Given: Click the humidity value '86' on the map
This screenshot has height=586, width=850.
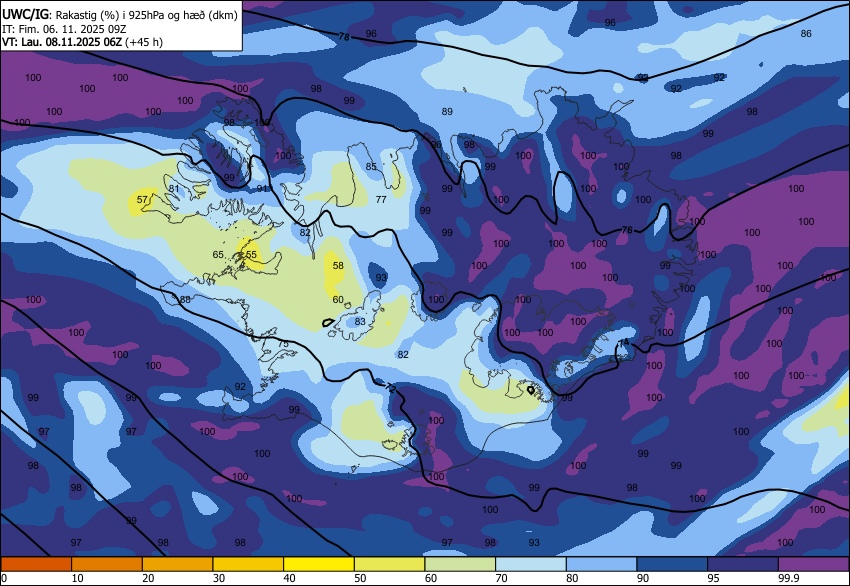Looking at the screenshot, I should click(806, 34).
